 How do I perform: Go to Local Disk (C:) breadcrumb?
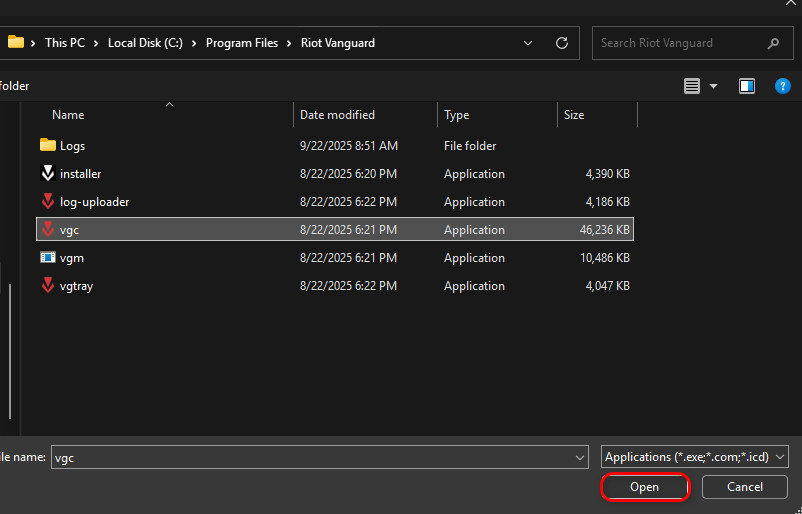tap(146, 43)
